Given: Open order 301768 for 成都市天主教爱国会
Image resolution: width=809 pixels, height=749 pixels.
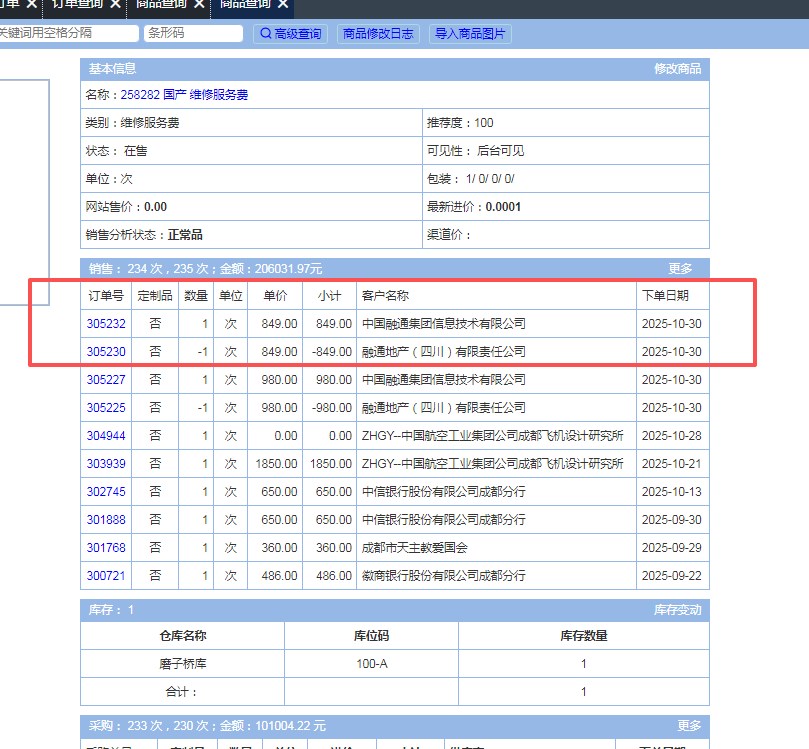Looking at the screenshot, I should pos(106,548).
